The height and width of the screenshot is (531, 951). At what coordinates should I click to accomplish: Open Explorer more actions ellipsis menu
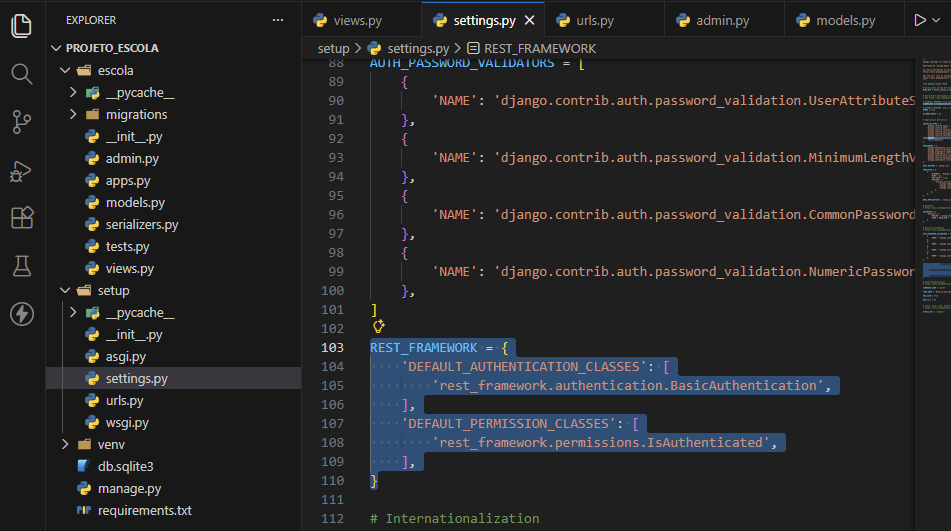pos(278,20)
